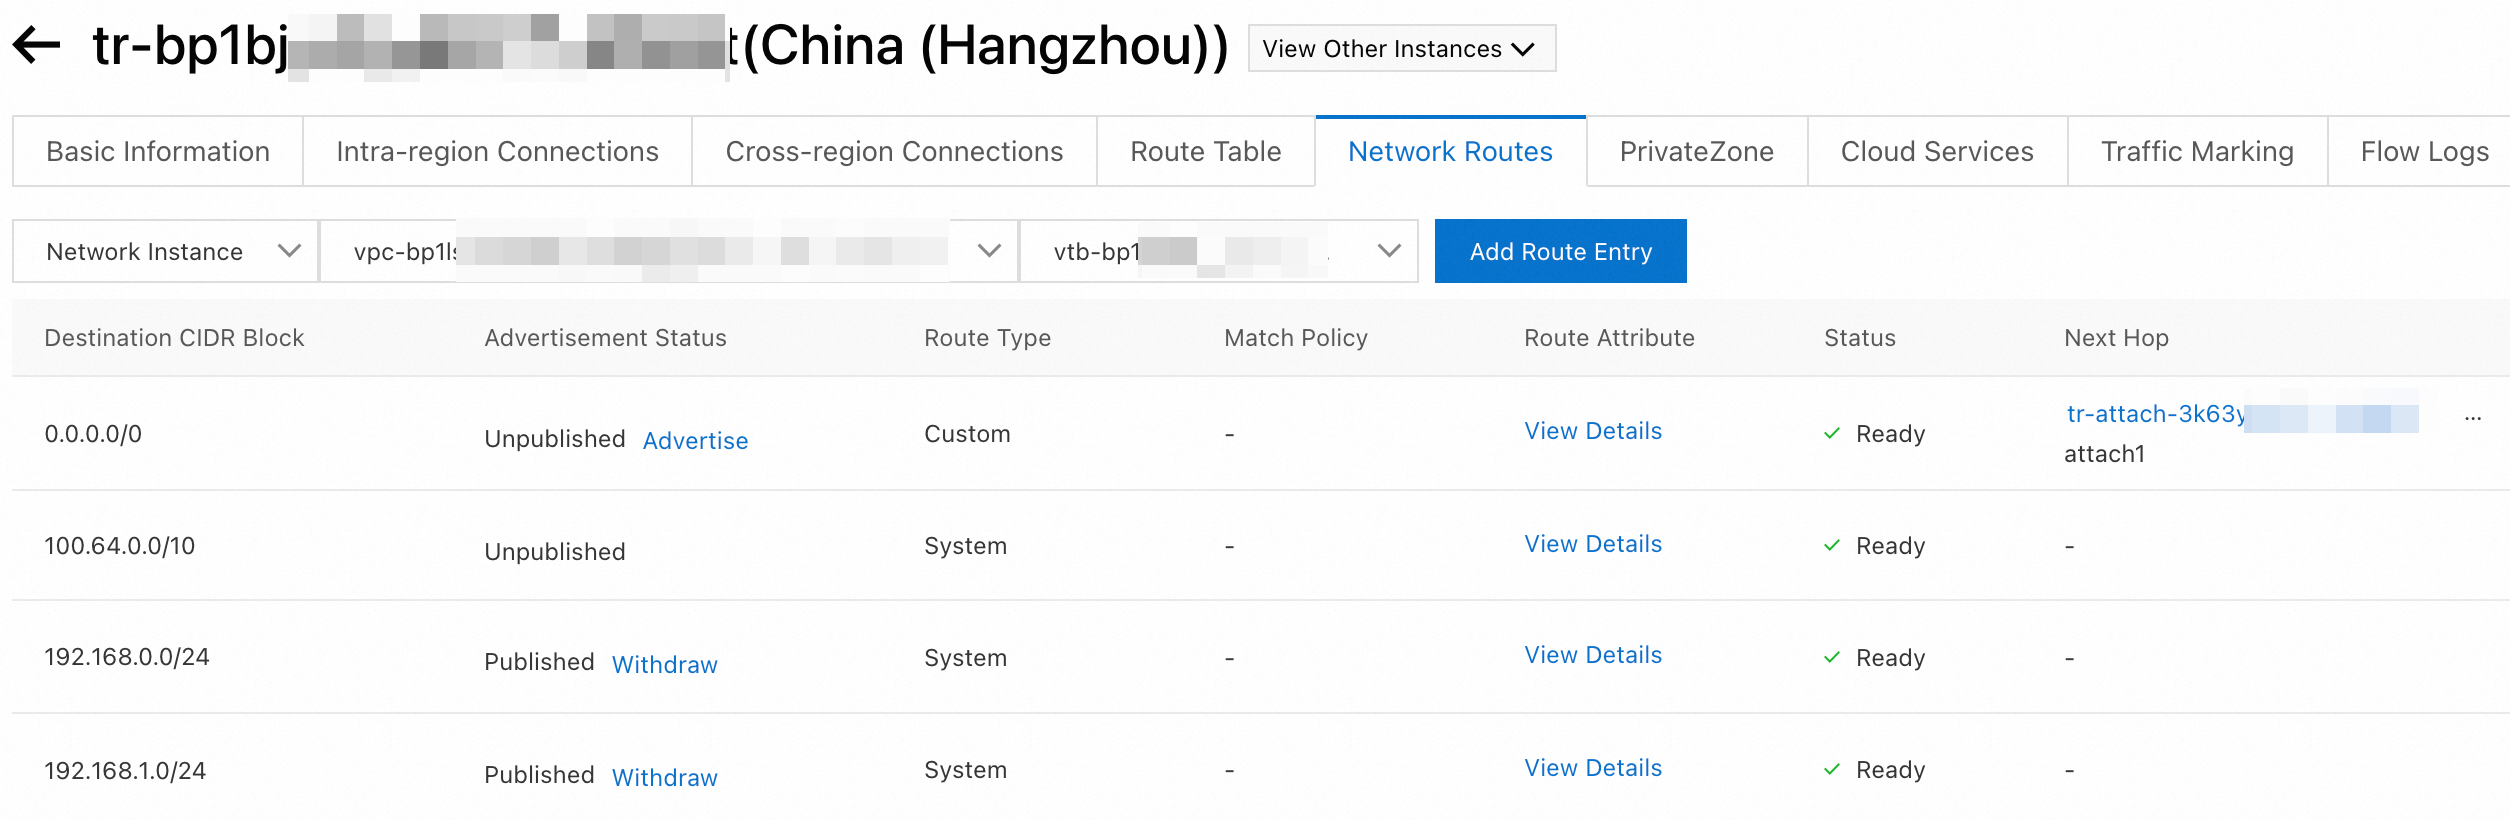
Task: Open the Route Table tab
Action: (1205, 151)
